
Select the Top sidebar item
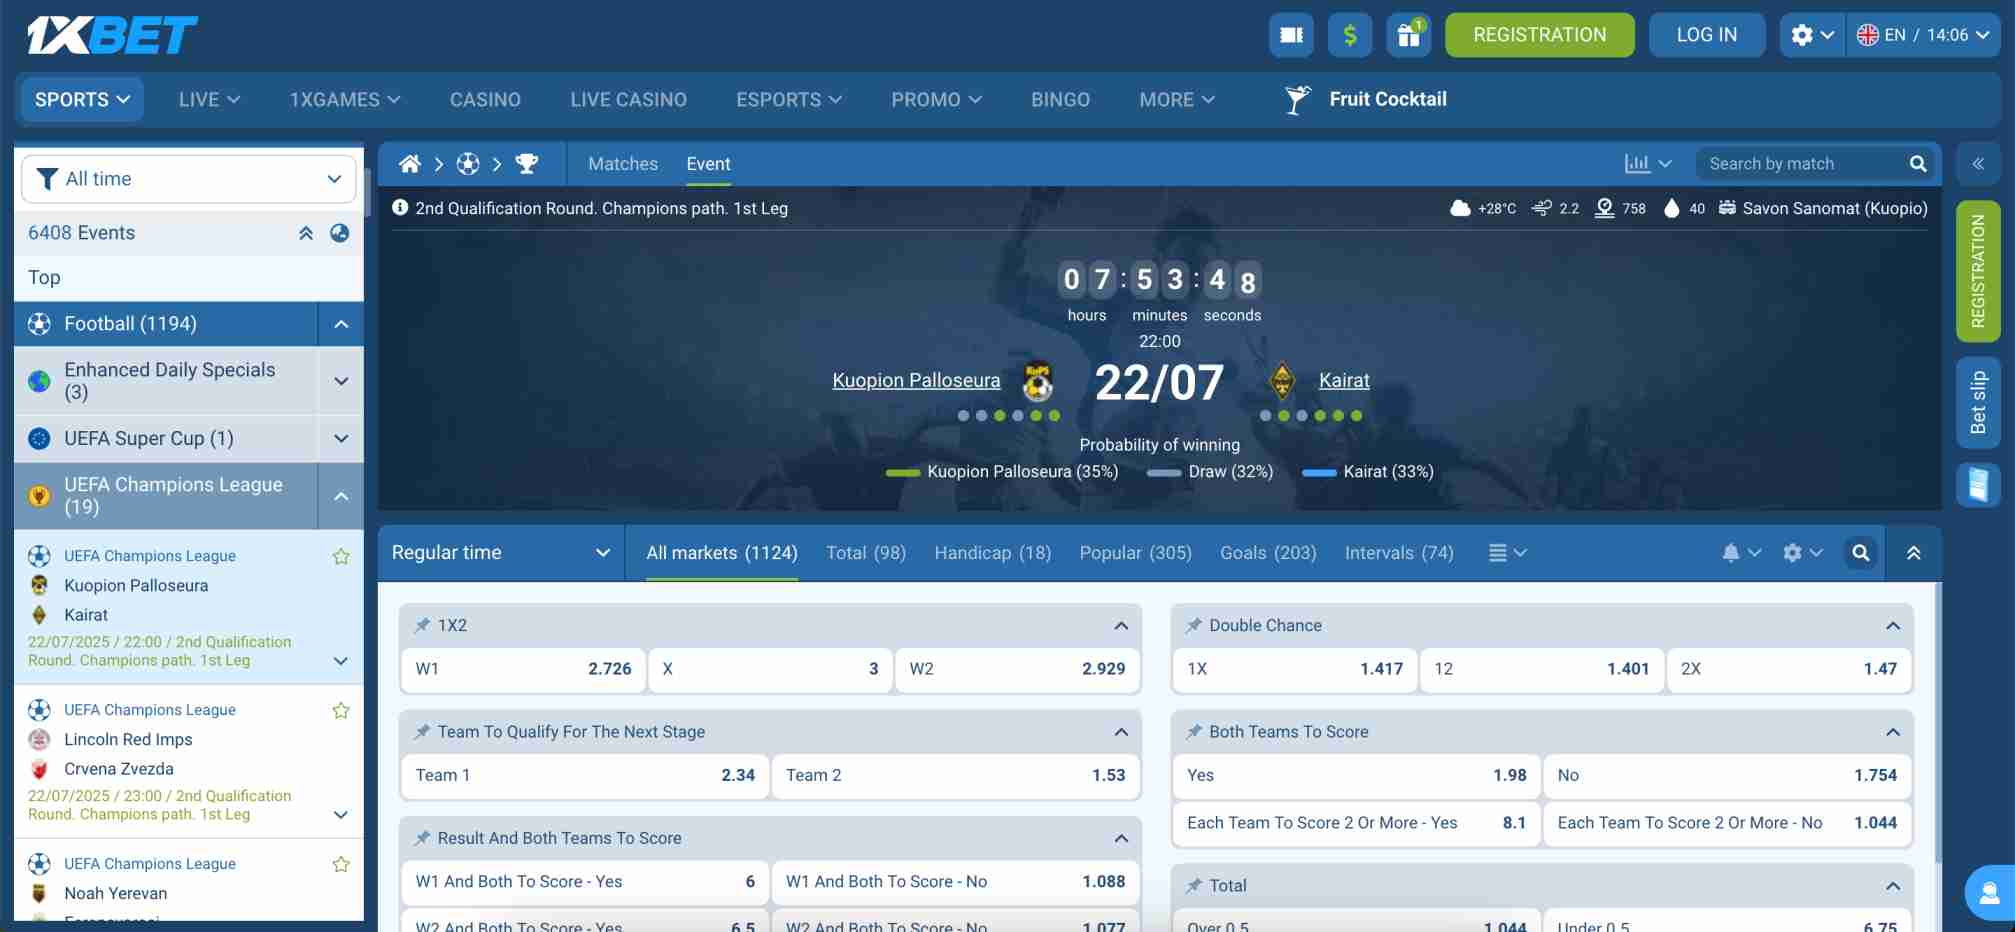(189, 278)
